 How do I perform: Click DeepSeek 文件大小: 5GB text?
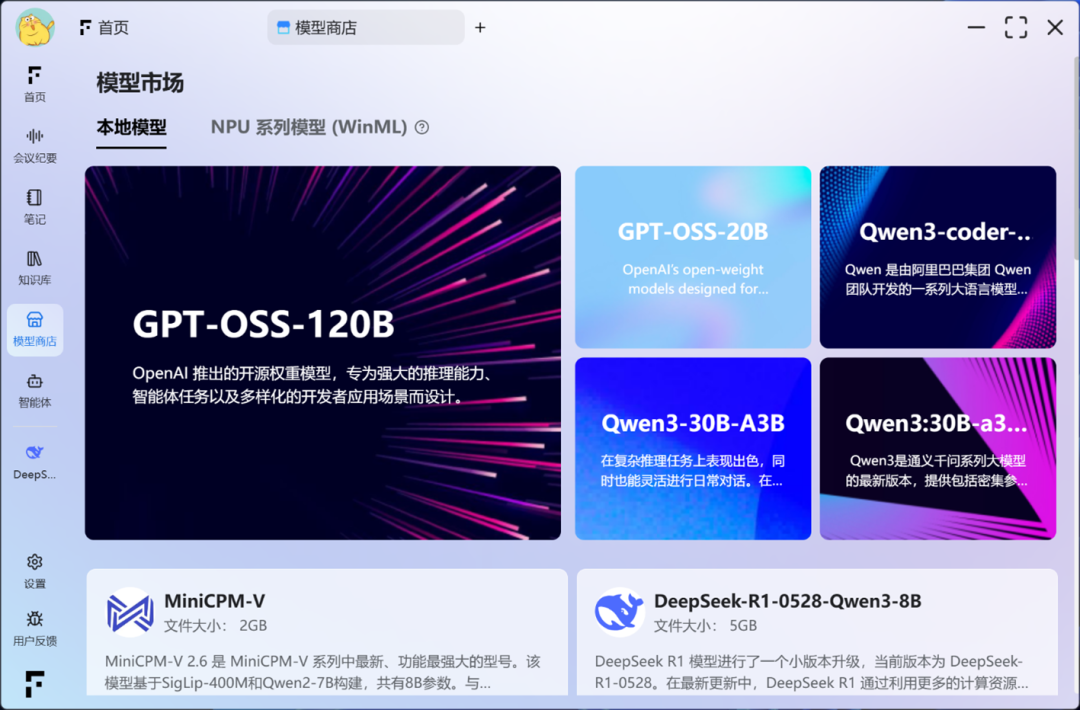click(x=705, y=625)
